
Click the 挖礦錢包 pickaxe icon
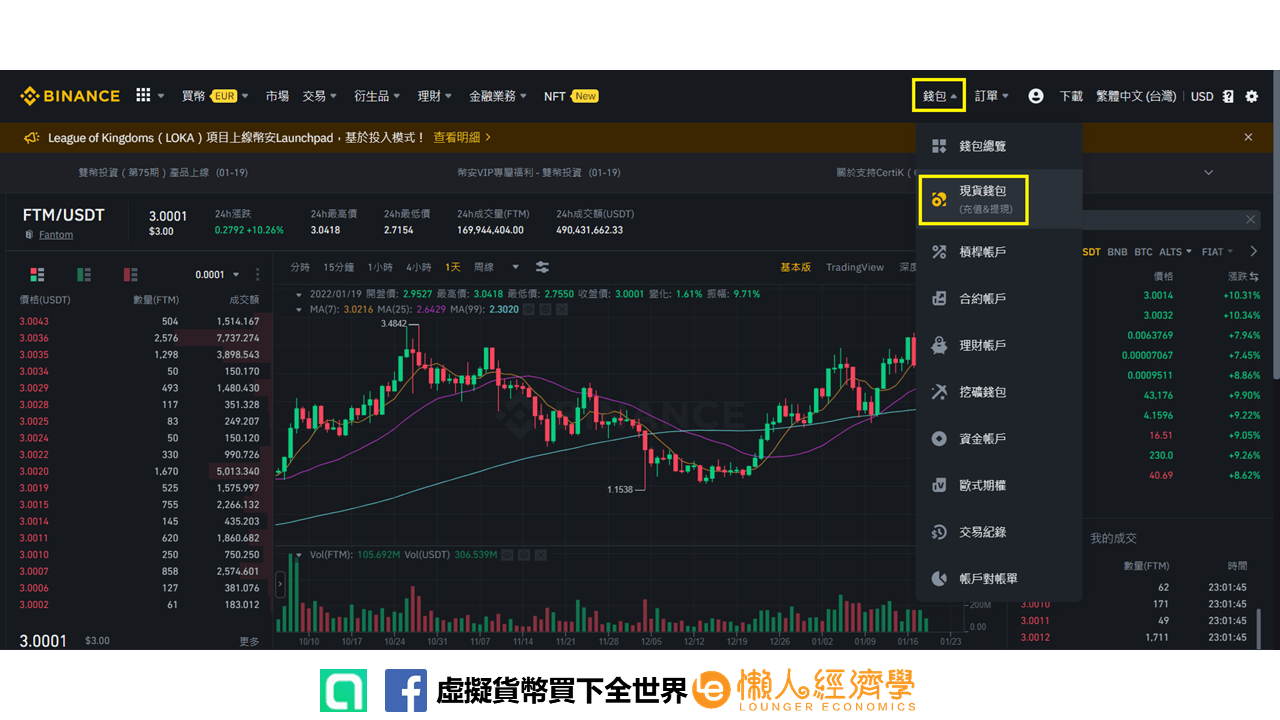click(x=939, y=392)
